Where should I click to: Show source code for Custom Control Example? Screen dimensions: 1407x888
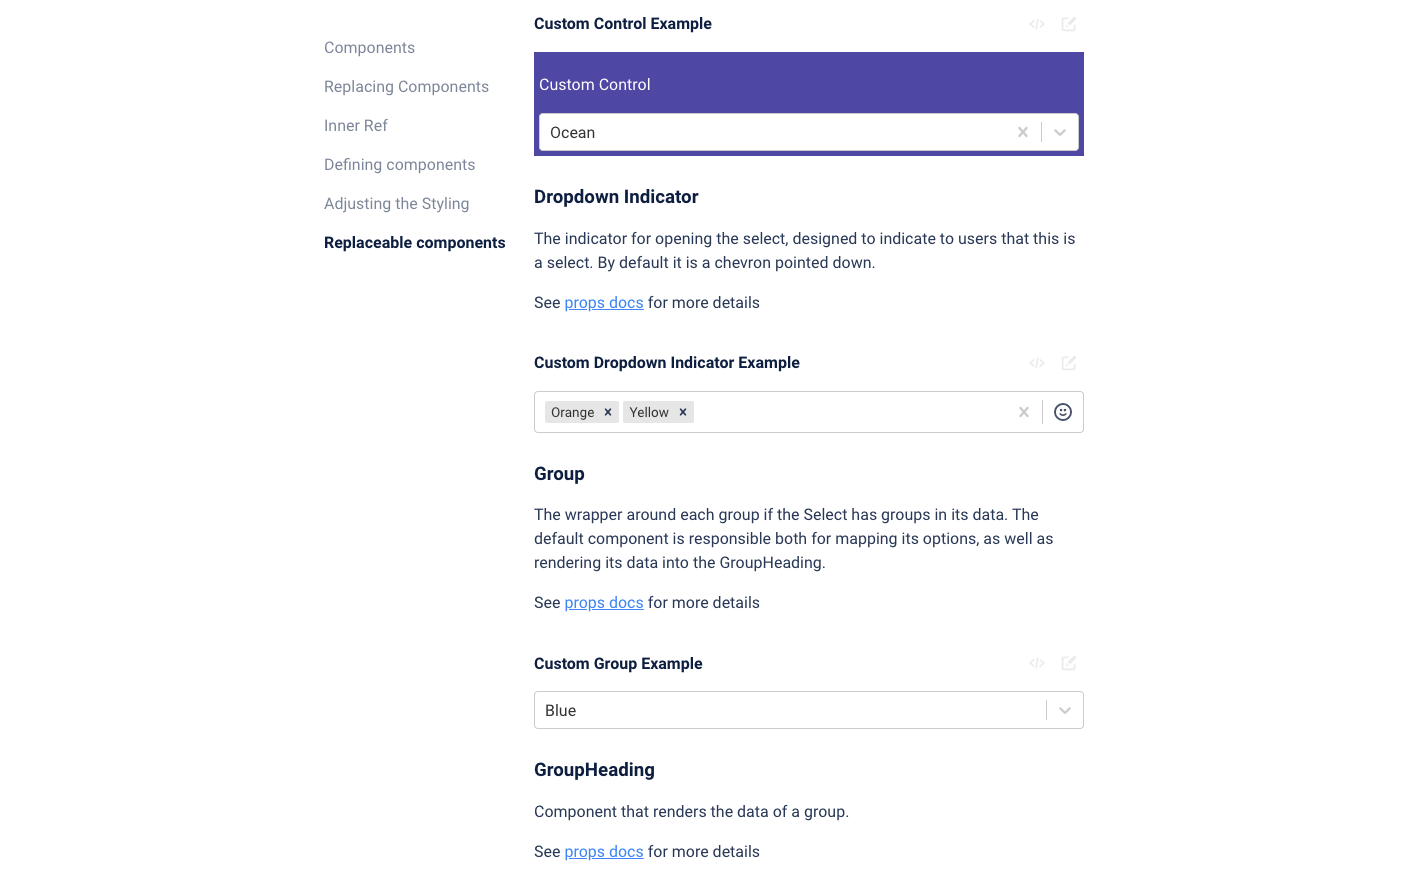click(1037, 24)
